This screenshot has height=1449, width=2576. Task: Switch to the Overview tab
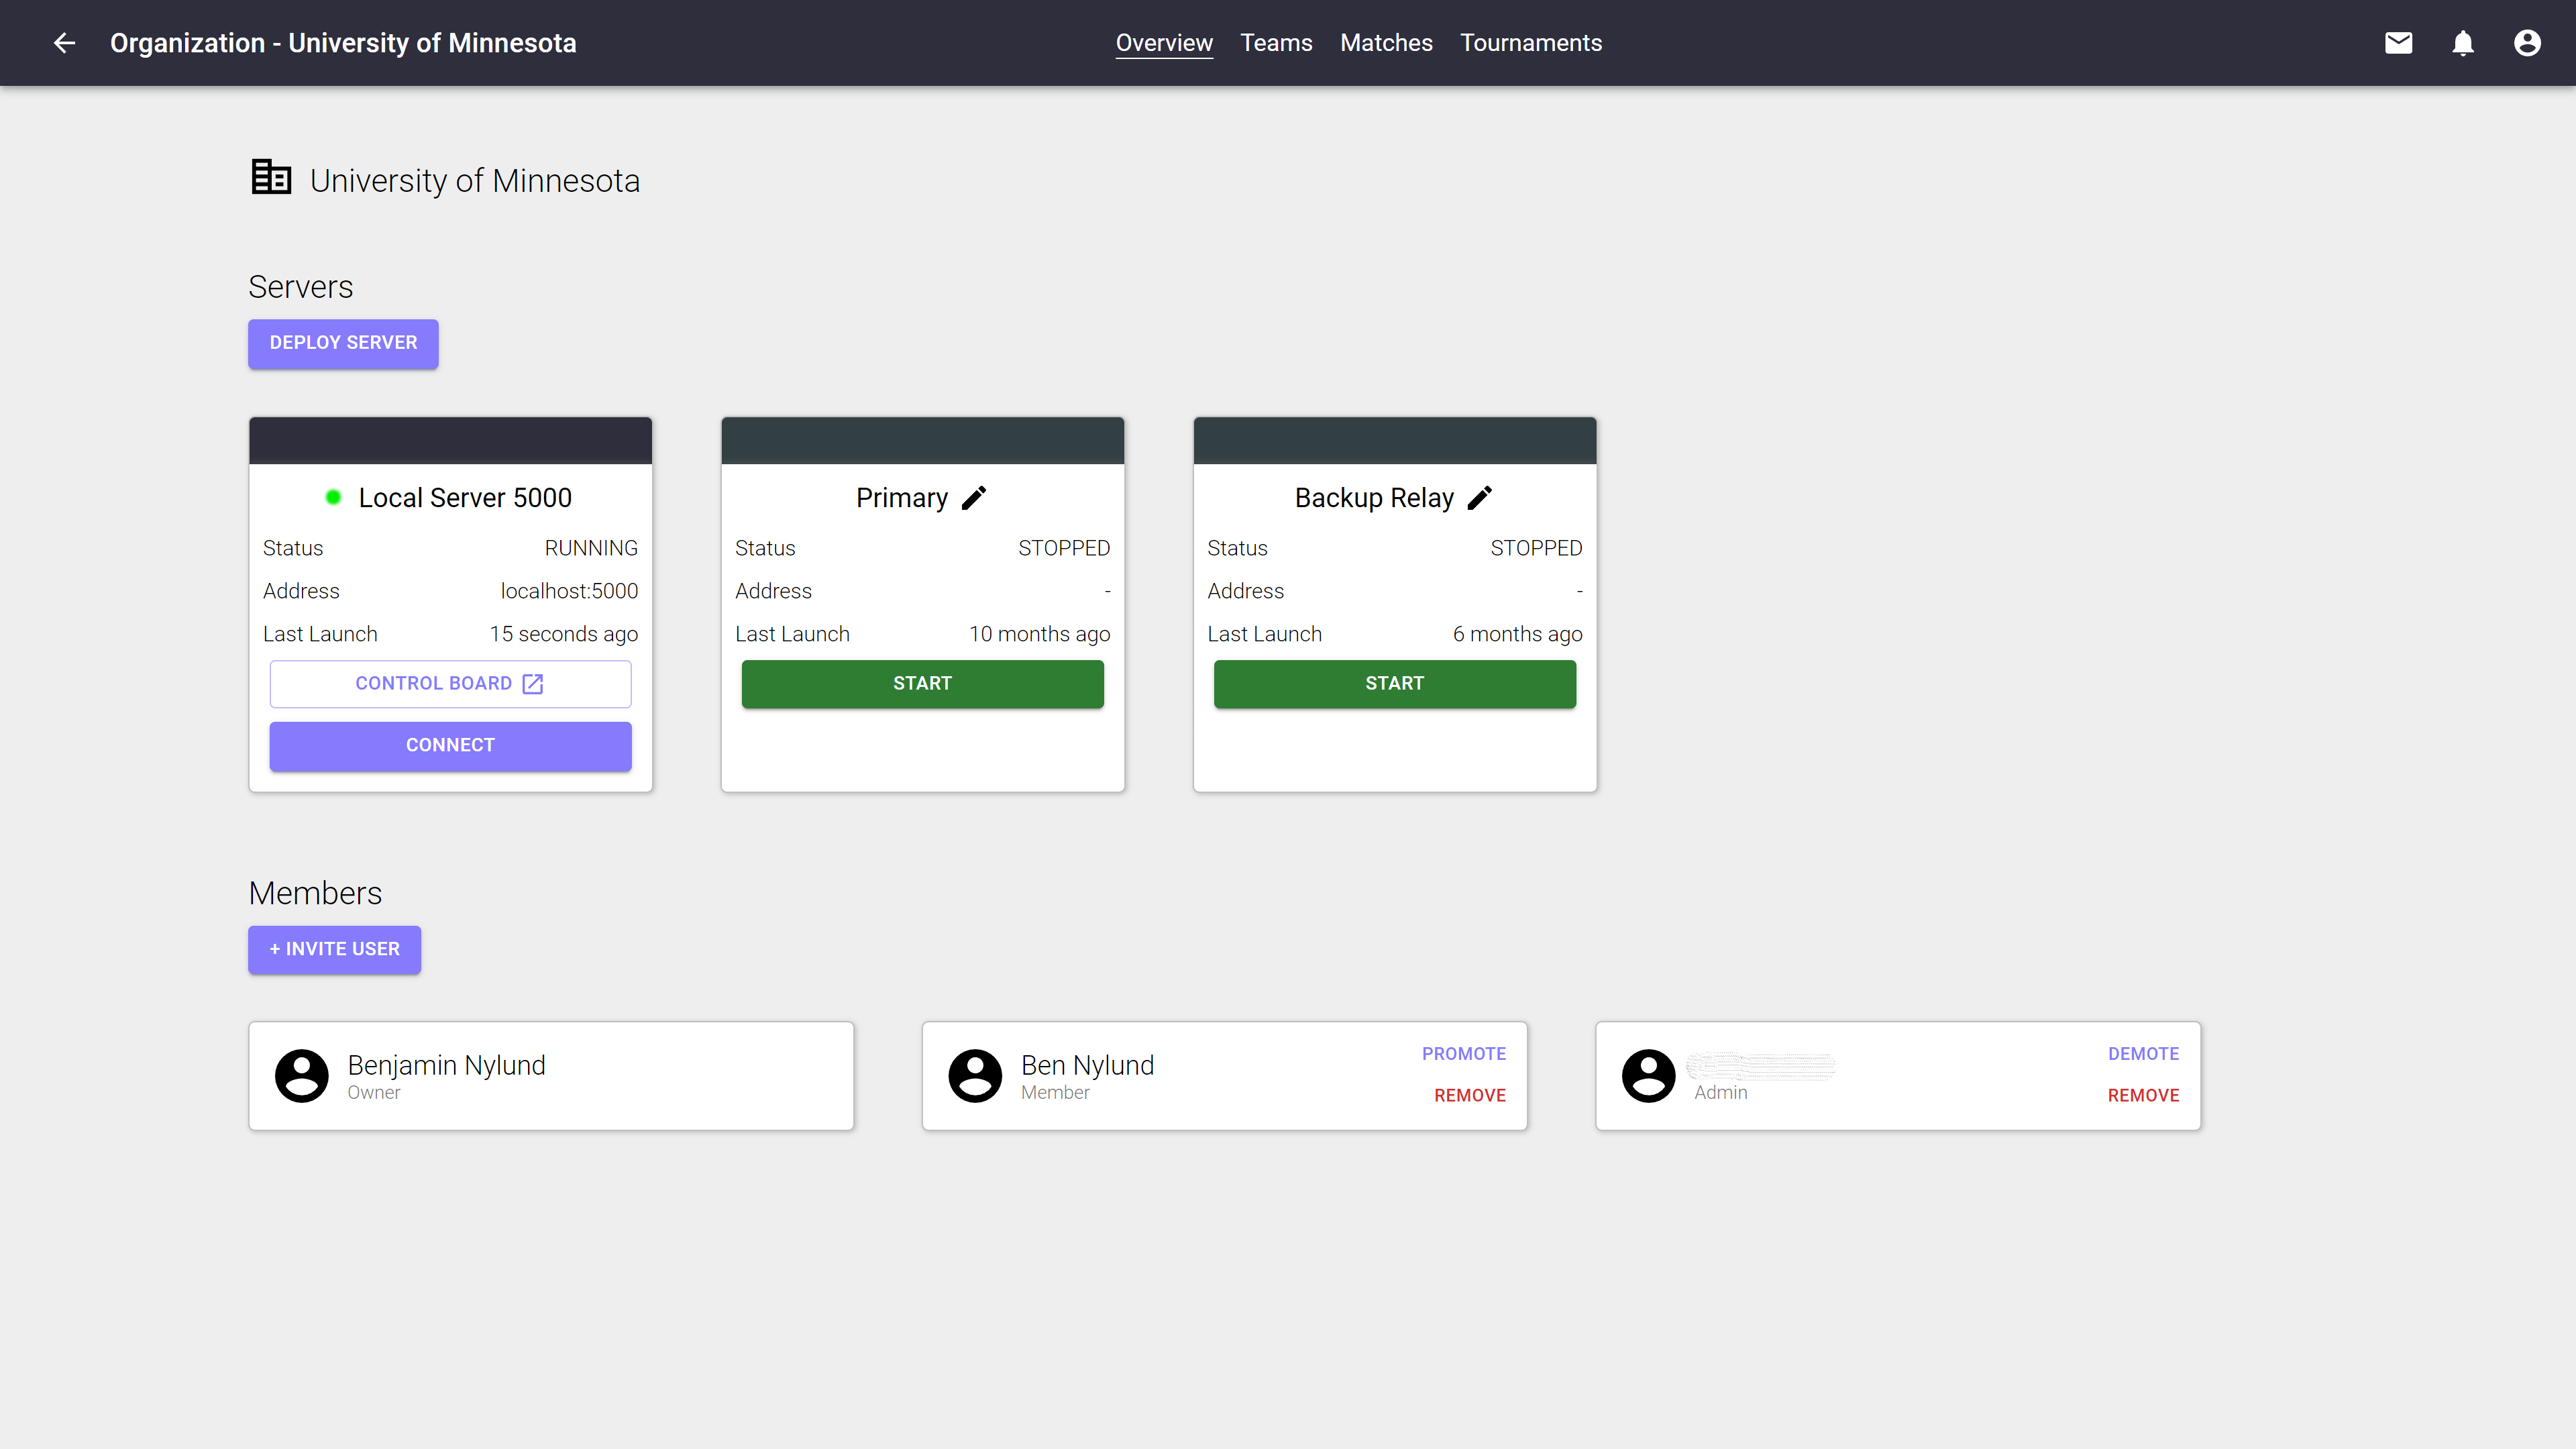pos(1164,43)
